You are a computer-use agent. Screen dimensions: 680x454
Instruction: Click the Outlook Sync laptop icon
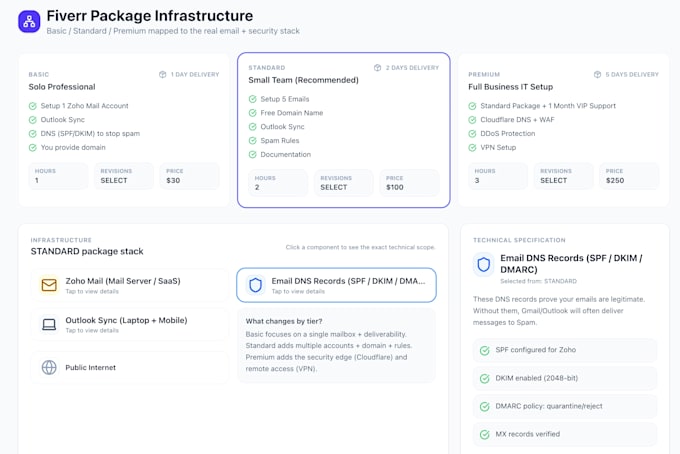(49, 324)
